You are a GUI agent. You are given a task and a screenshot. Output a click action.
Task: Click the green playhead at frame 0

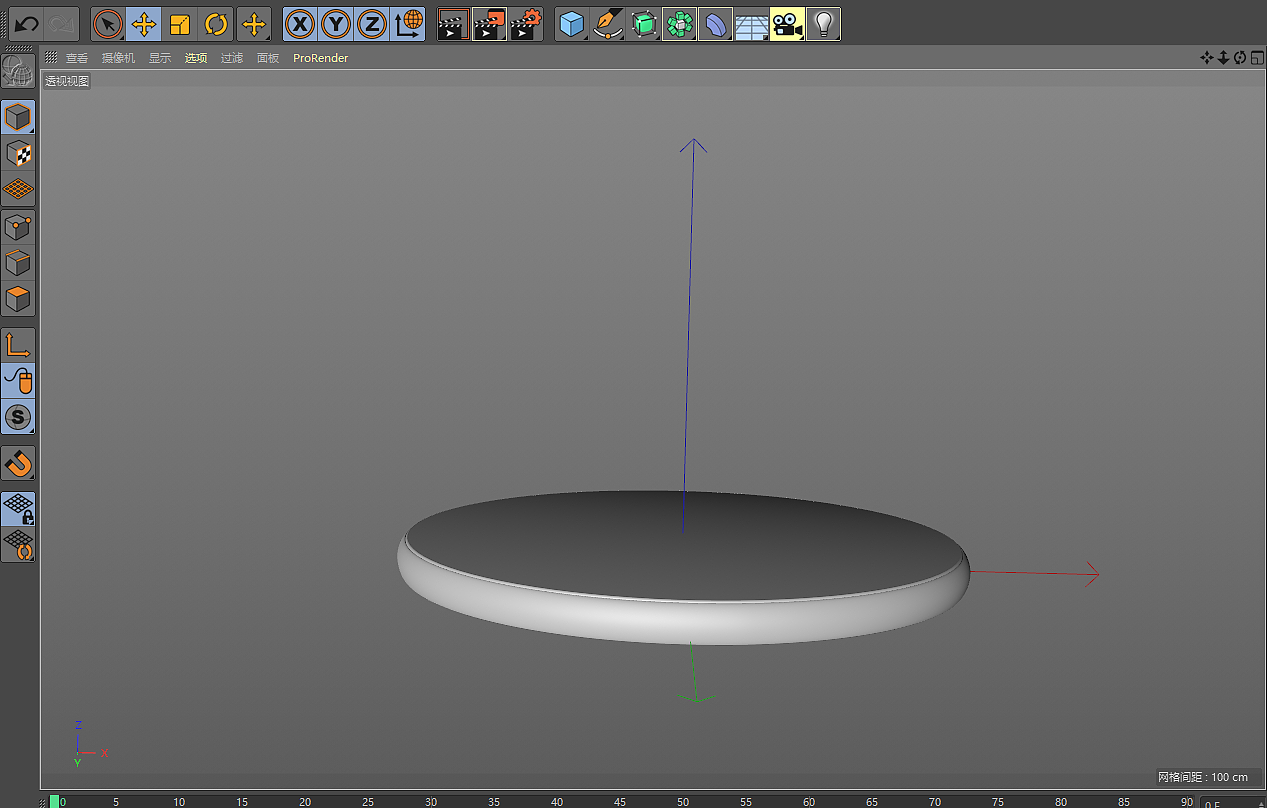54,801
